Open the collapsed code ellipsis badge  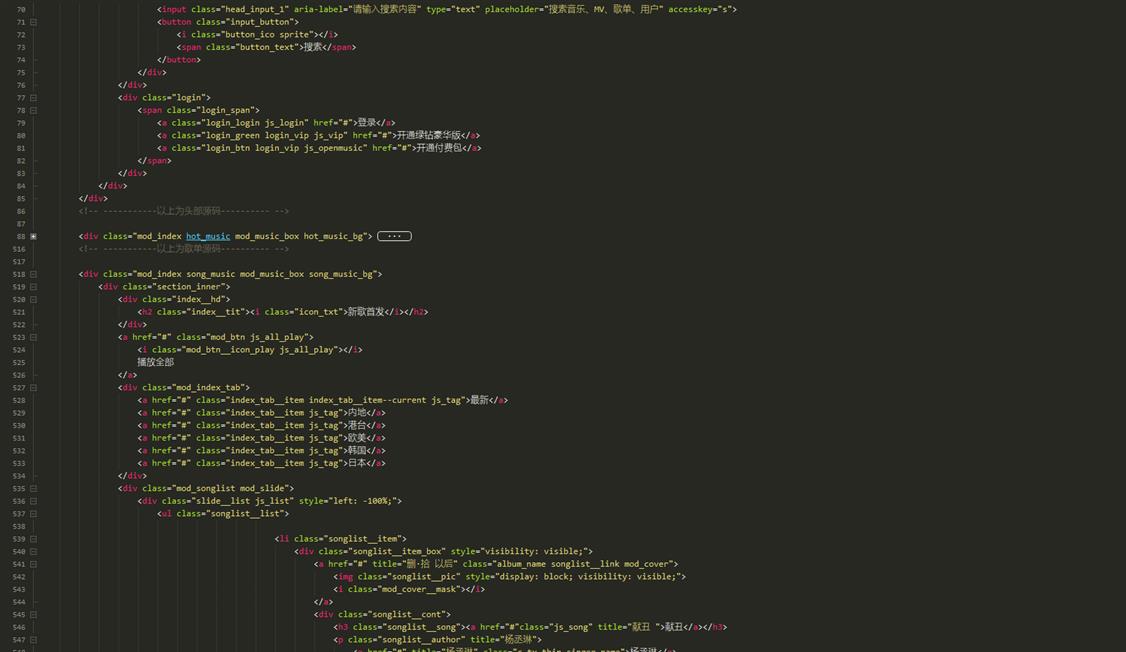pos(394,236)
